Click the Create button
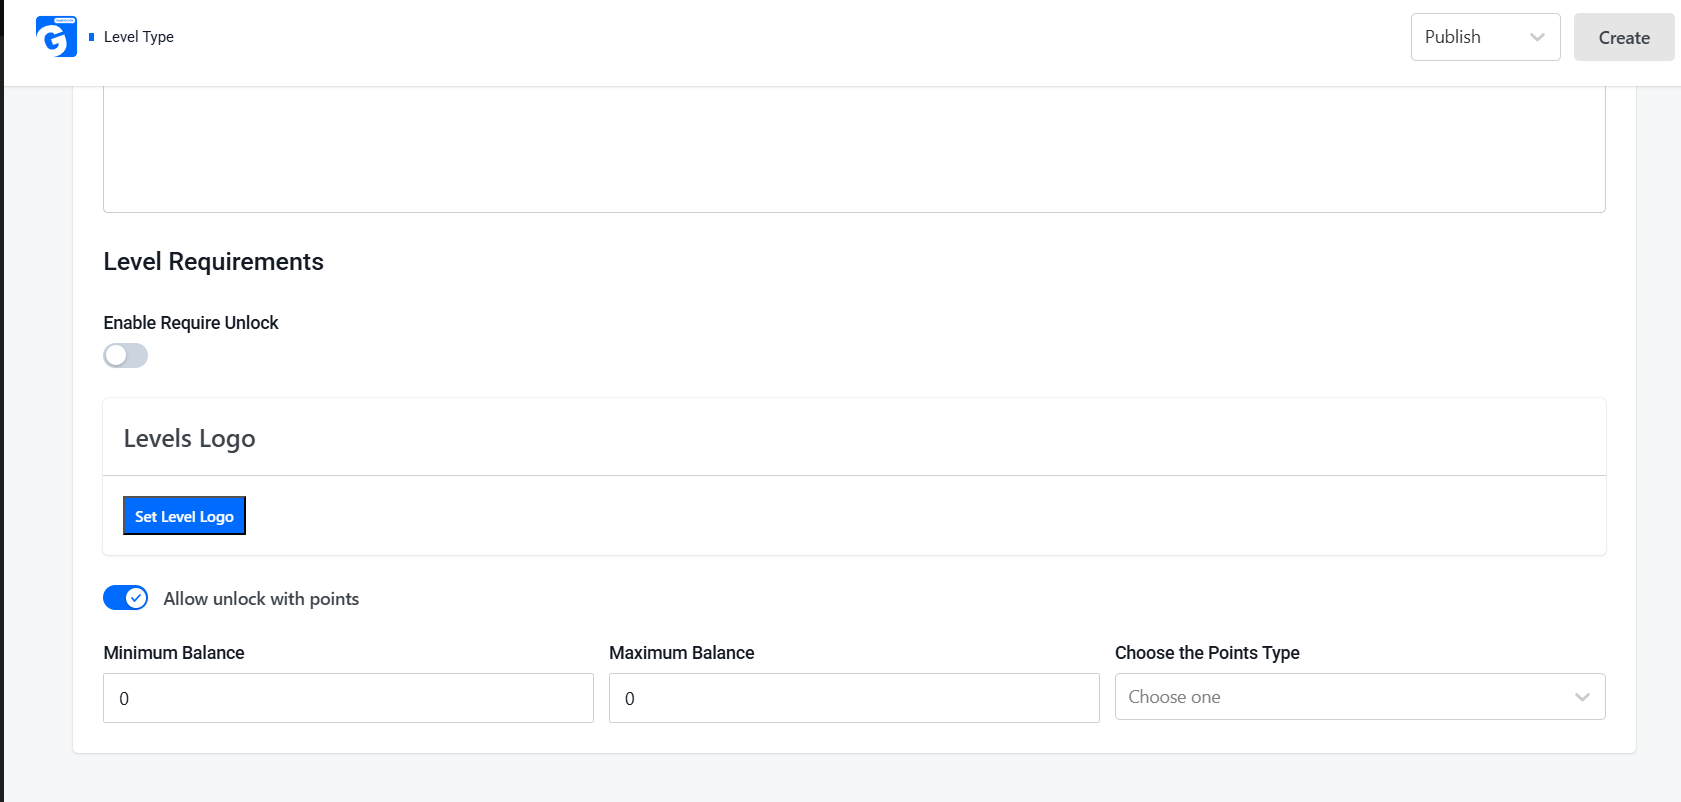 (1624, 37)
